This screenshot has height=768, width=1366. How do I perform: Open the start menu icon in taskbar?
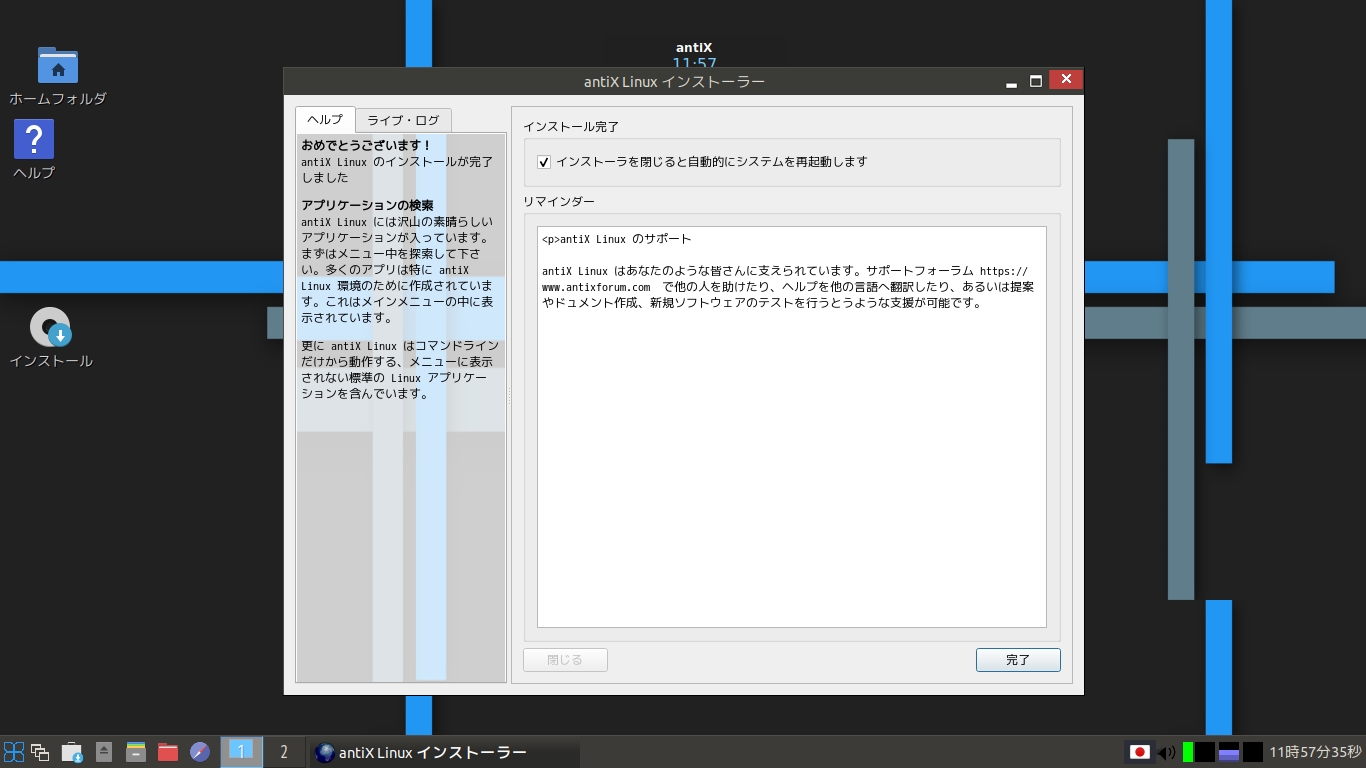[x=14, y=752]
